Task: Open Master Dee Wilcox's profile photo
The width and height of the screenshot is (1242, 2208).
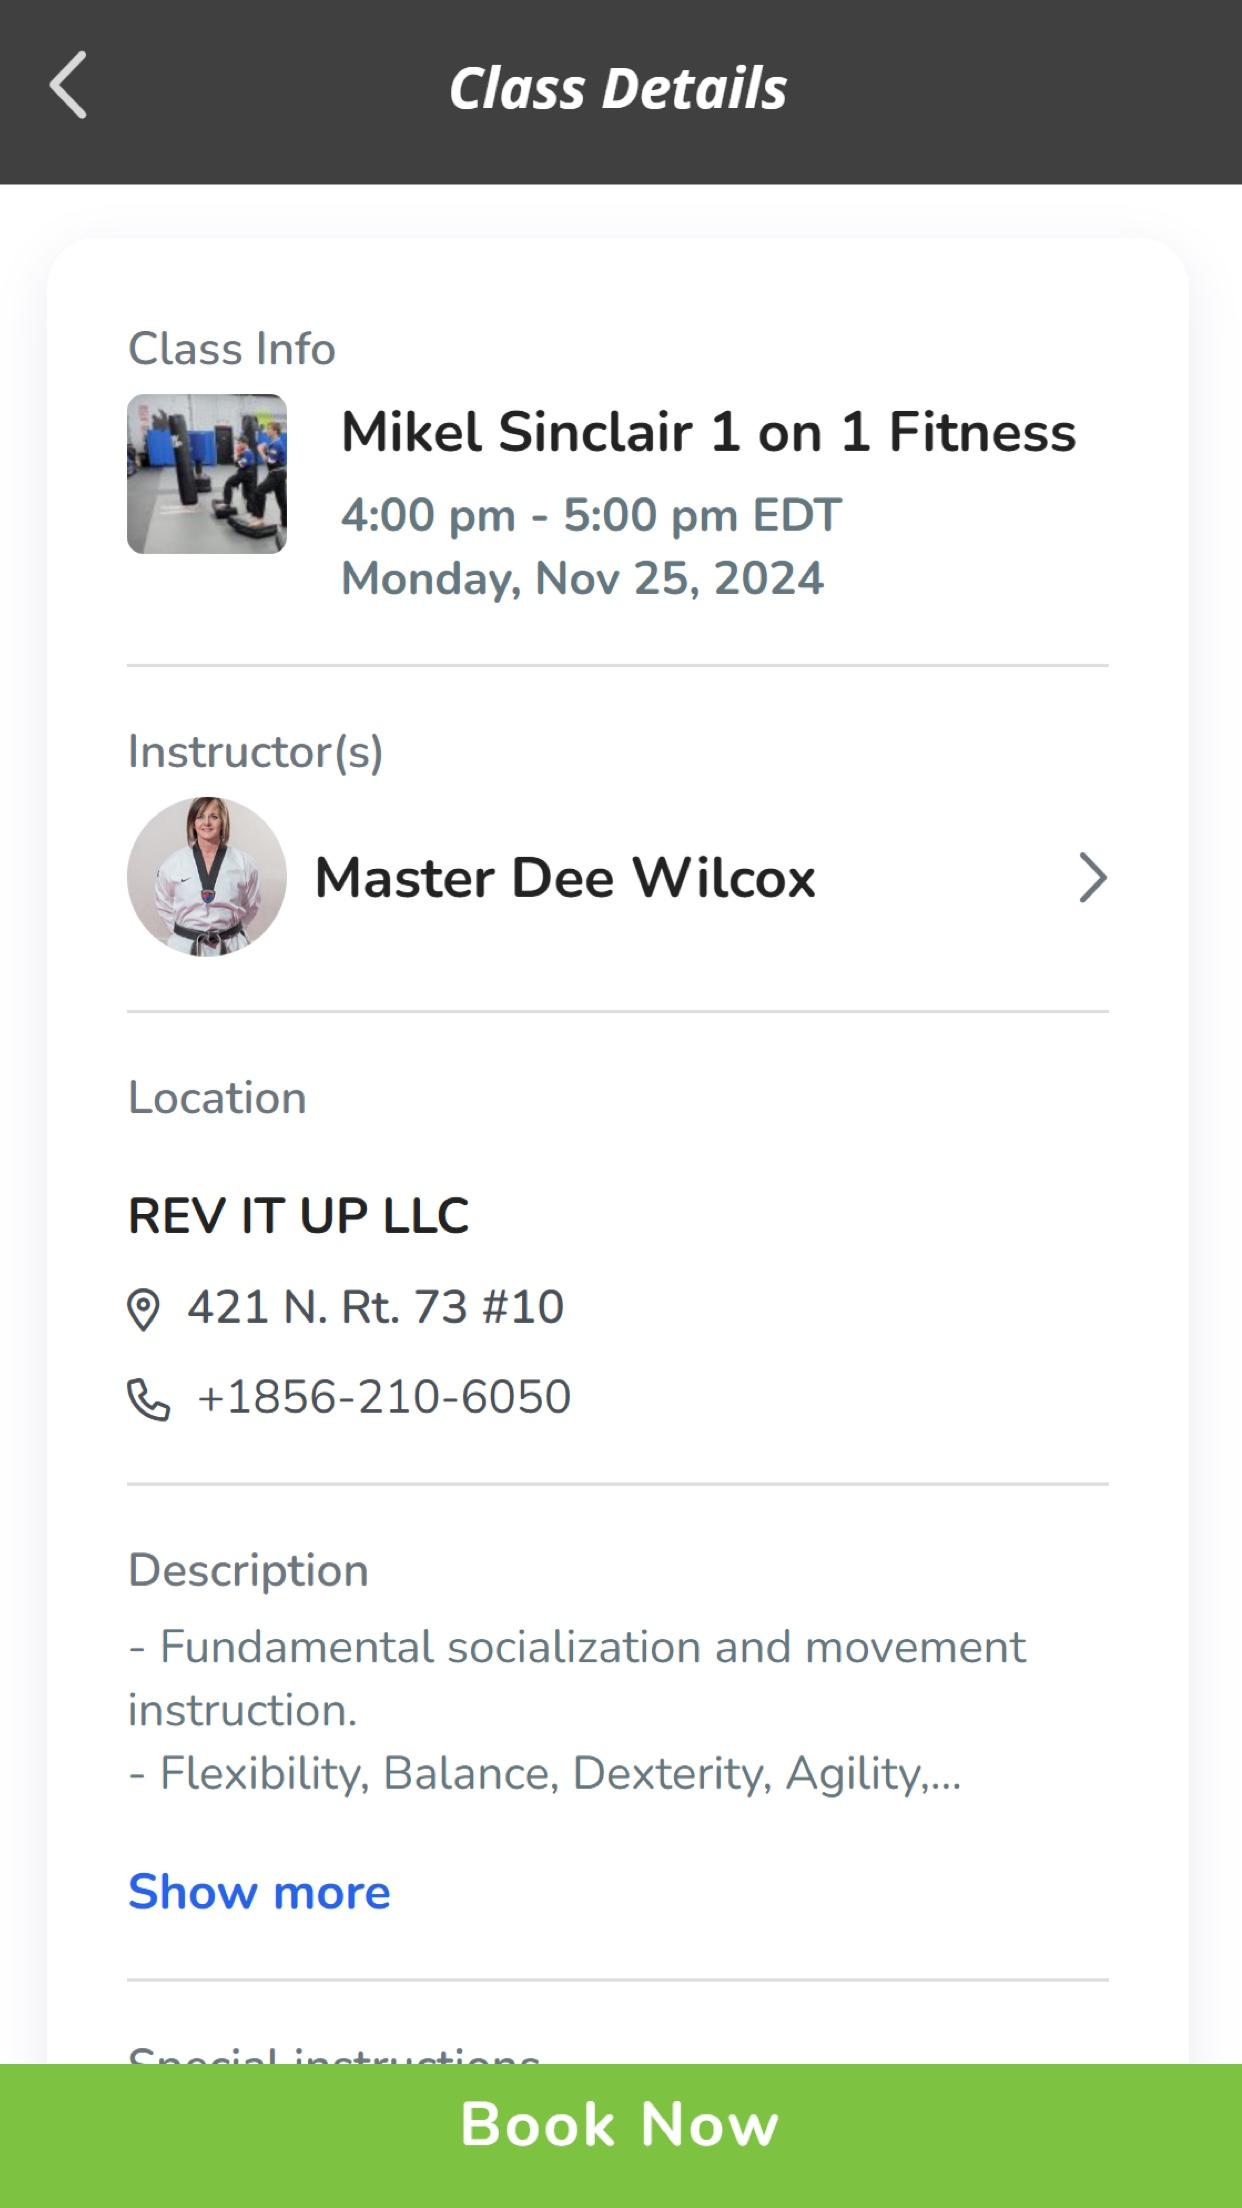Action: pyautogui.click(x=207, y=877)
